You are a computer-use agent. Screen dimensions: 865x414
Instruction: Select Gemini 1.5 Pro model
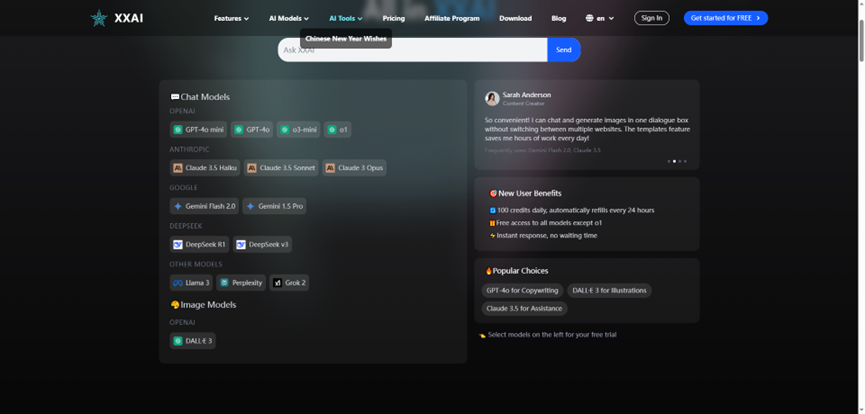[274, 206]
